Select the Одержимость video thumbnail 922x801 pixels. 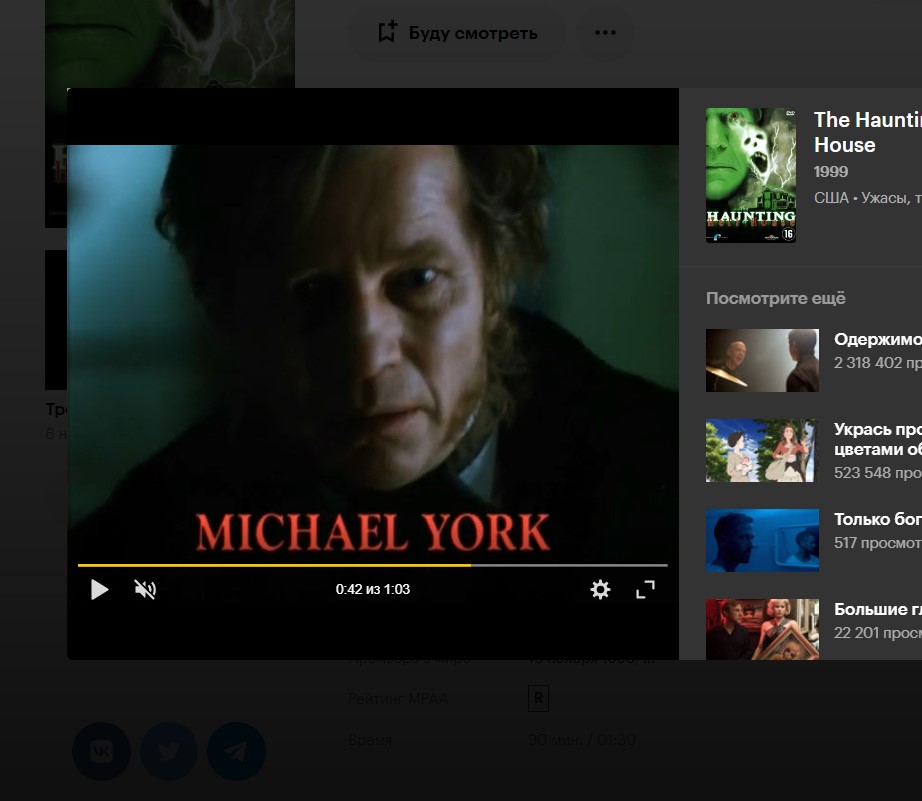tap(762, 361)
